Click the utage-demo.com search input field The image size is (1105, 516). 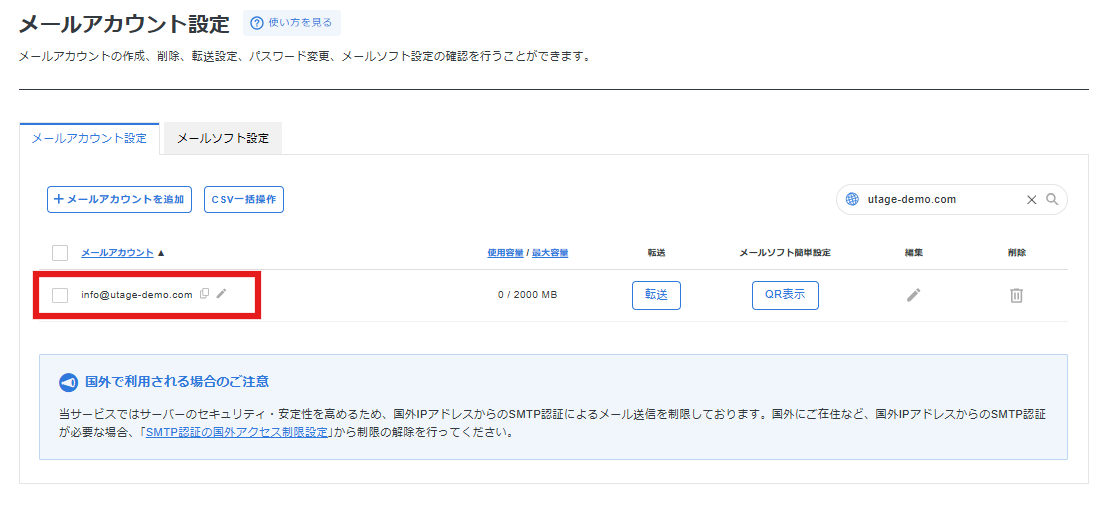coord(940,200)
